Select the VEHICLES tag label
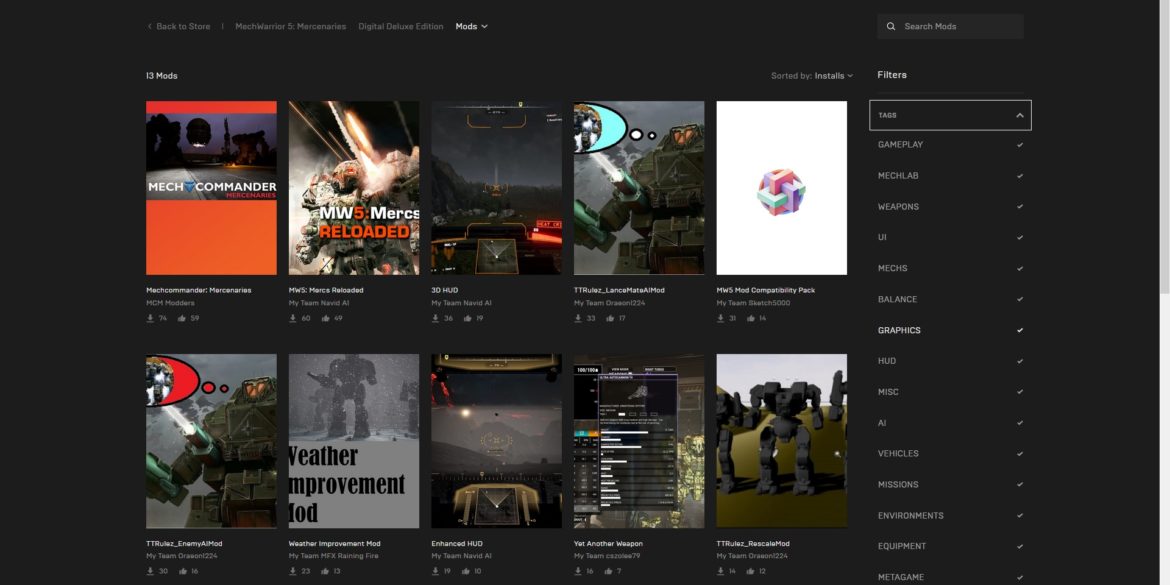 coord(898,454)
